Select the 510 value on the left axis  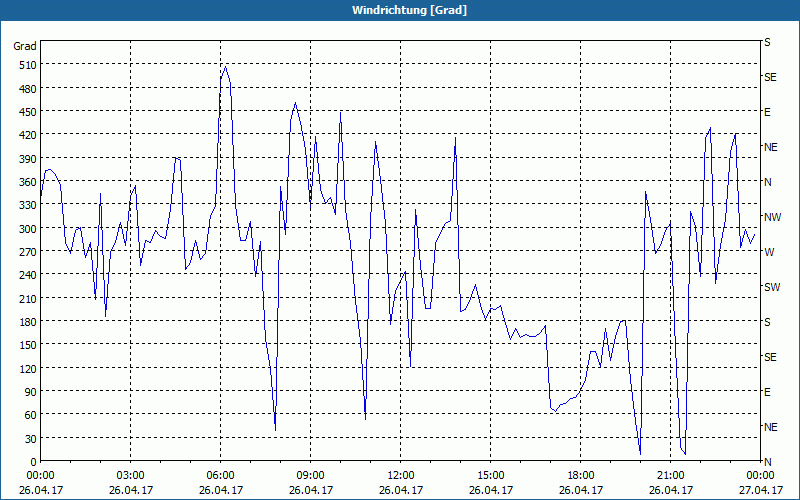click(x=28, y=65)
